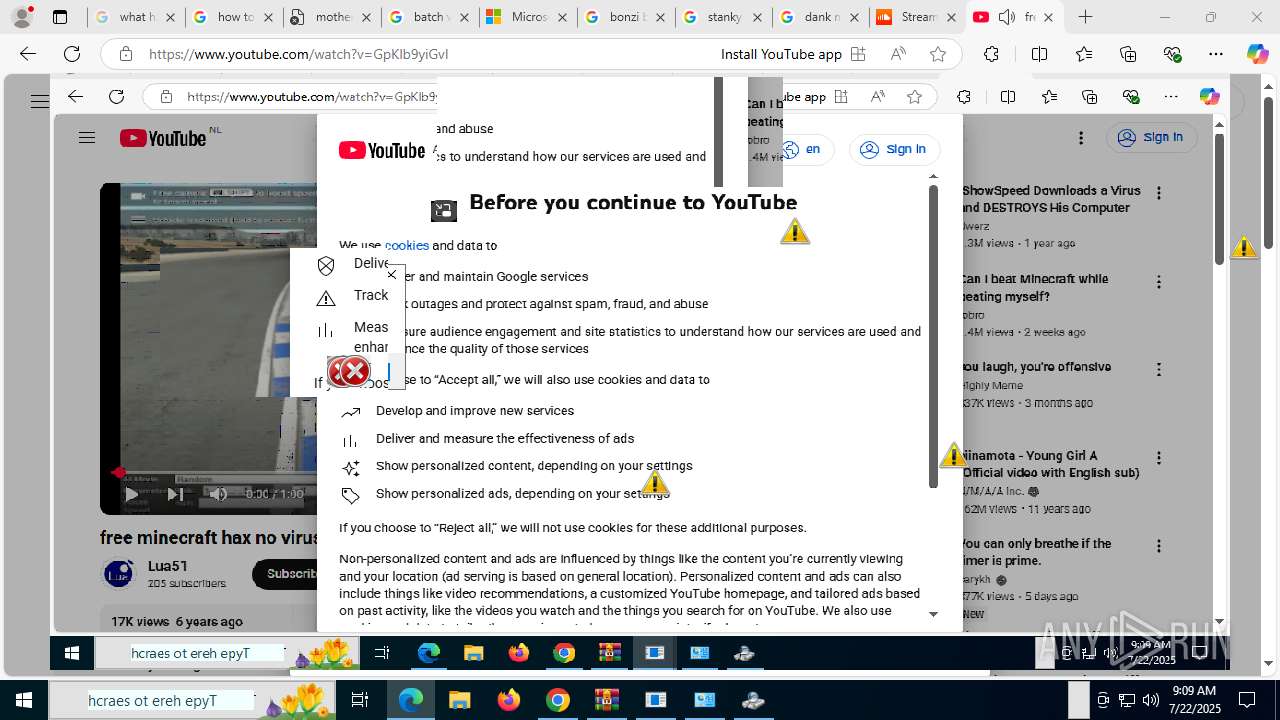Open the Edge profile avatar
The image size is (1280, 720).
(22, 17)
